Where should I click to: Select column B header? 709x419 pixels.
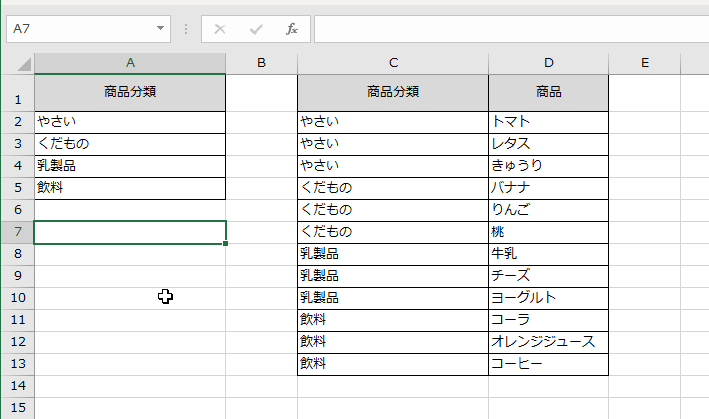point(261,63)
